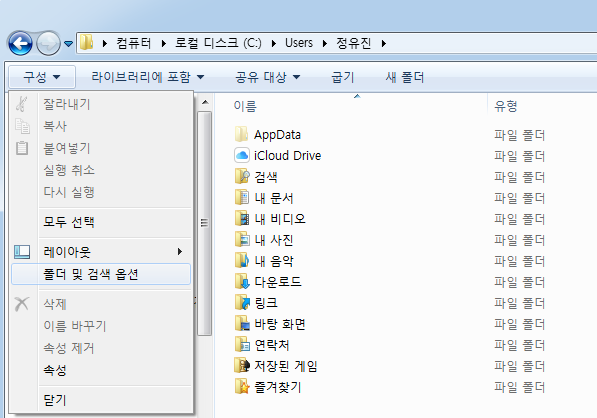Viewport: 597px width, 418px height.
Task: Click the greyed Forward navigation arrow
Action: coord(48,43)
